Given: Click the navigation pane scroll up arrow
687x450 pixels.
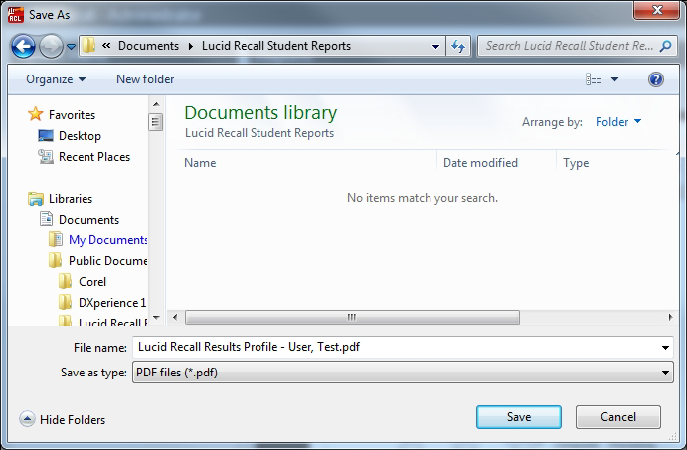Looking at the screenshot, I should (156, 104).
